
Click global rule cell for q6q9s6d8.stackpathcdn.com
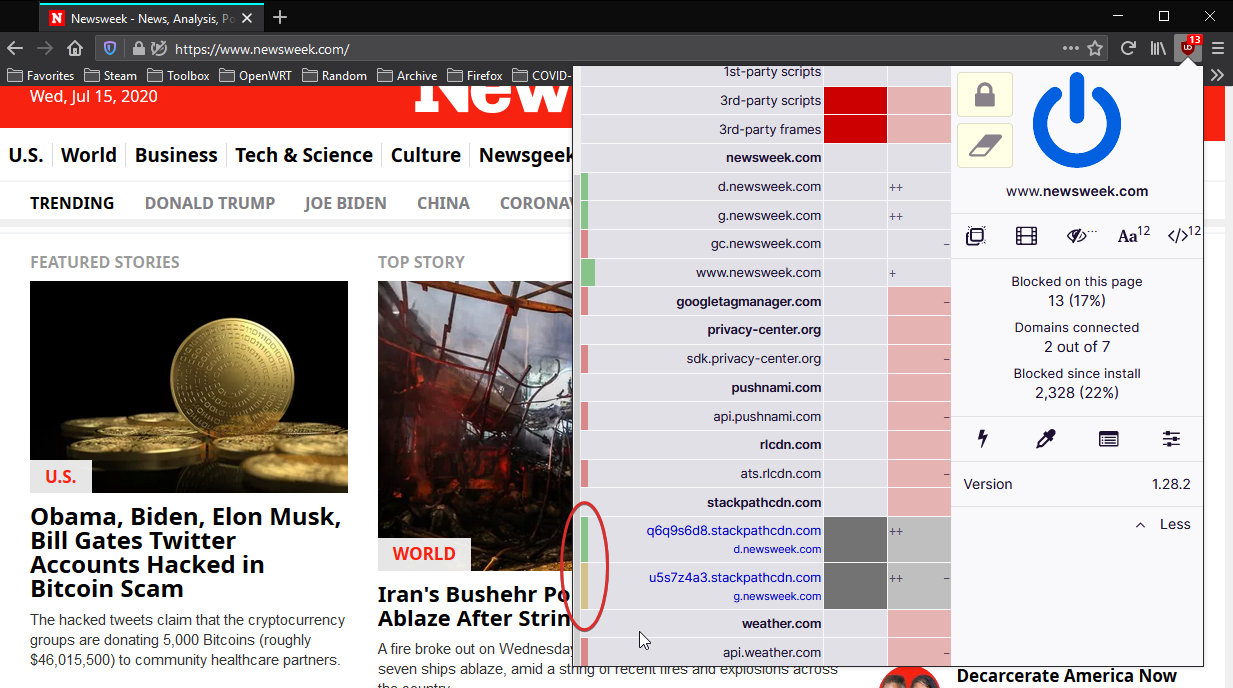(855, 539)
